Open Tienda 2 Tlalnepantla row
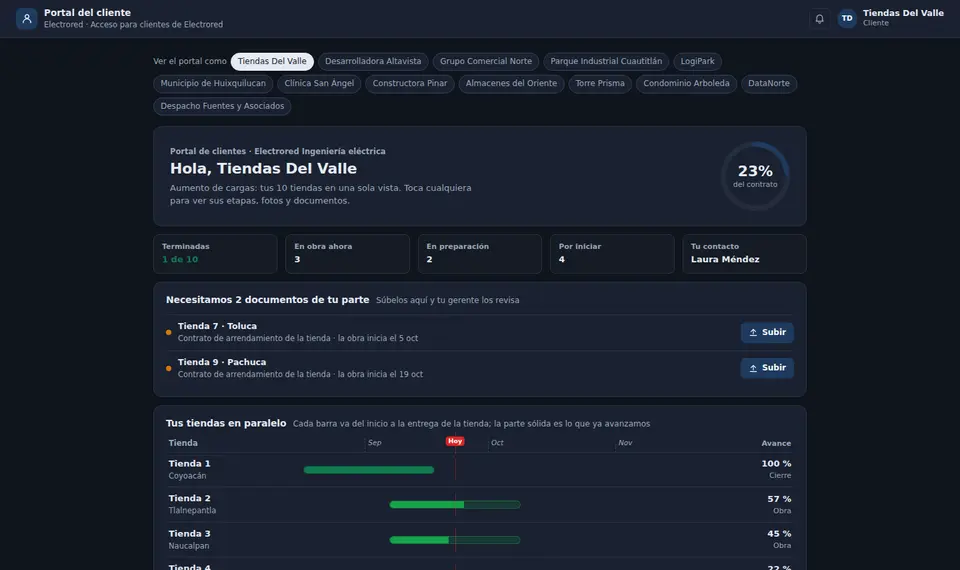This screenshot has height=570, width=960. click(479, 504)
